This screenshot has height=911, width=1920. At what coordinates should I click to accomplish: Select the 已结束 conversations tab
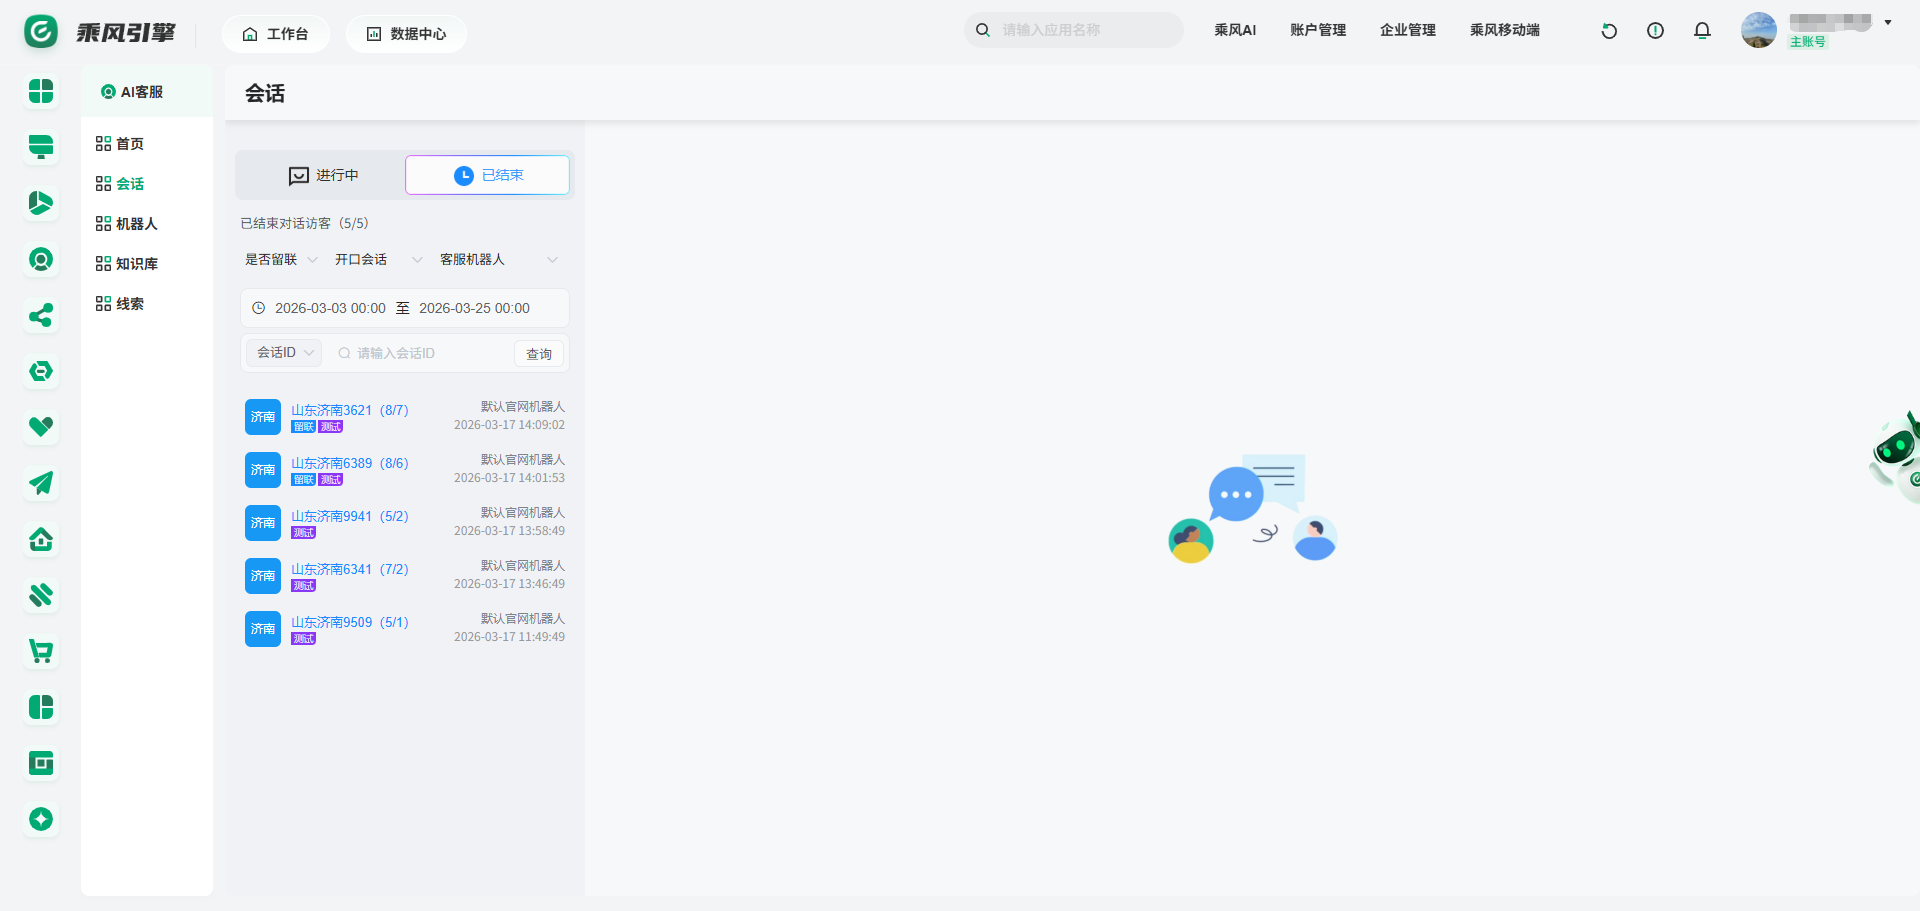[488, 175]
